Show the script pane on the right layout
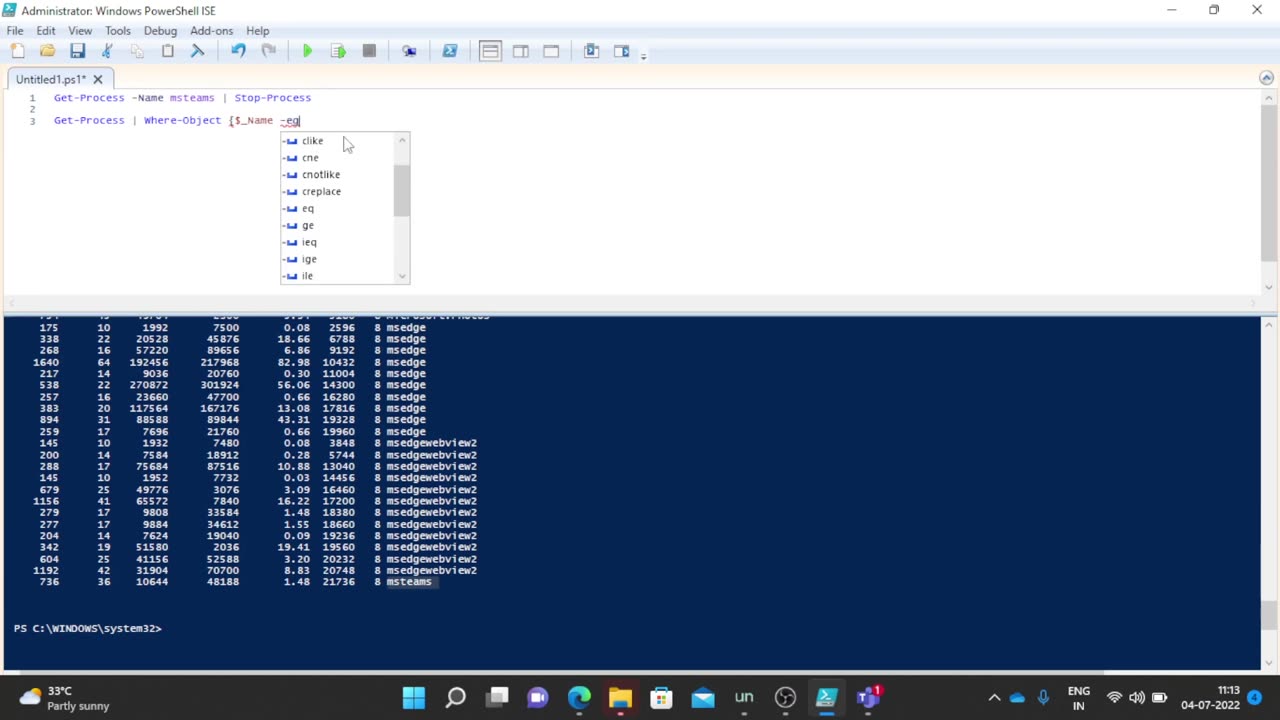The height and width of the screenshot is (720, 1280). [x=520, y=51]
